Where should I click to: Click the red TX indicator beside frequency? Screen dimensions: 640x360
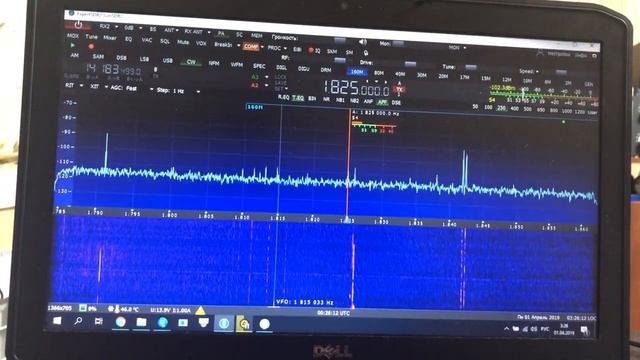pyautogui.click(x=399, y=89)
